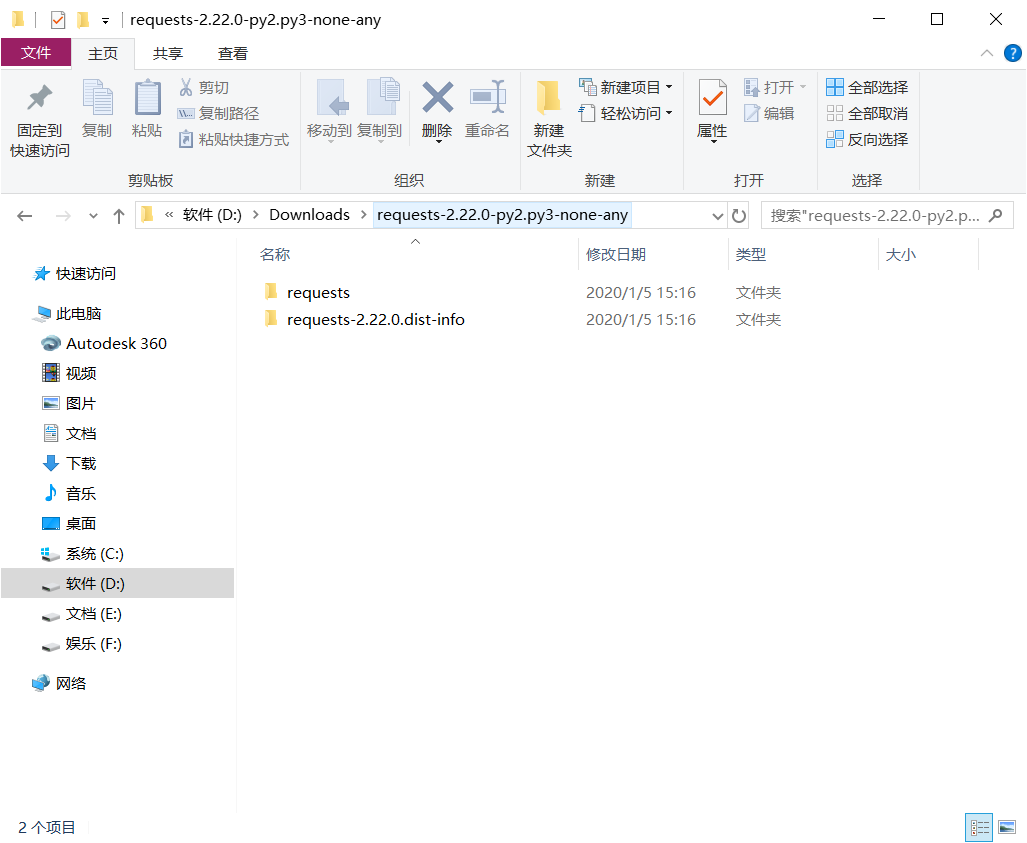Go forward with the right arrow
Image resolution: width=1027 pixels, height=843 pixels.
63,215
